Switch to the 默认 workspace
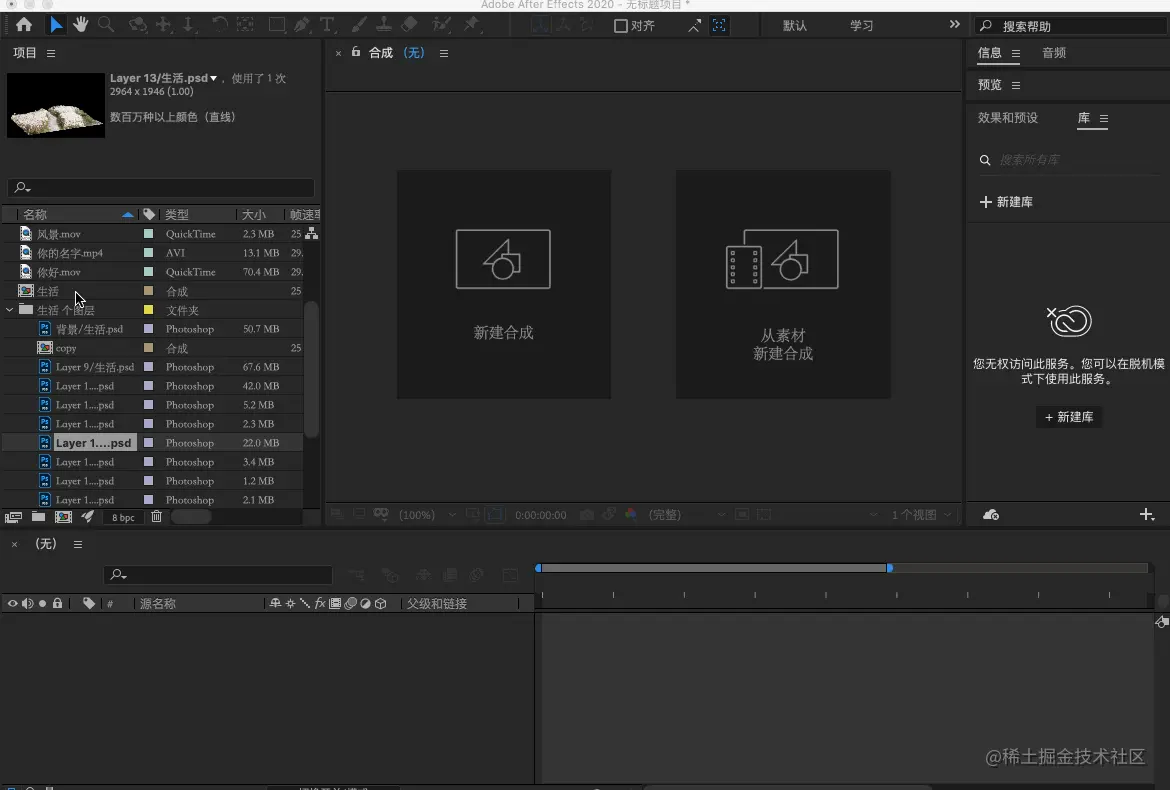 click(795, 26)
